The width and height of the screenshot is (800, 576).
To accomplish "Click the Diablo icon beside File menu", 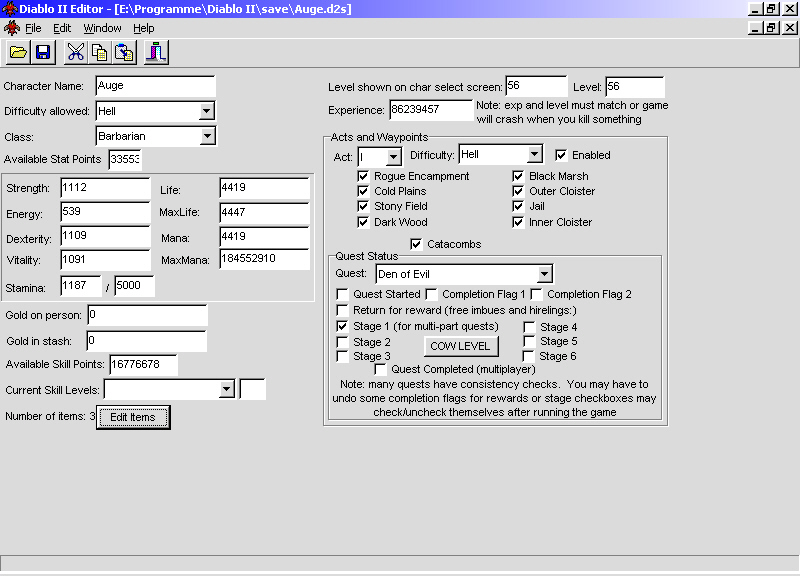I will [x=11, y=28].
